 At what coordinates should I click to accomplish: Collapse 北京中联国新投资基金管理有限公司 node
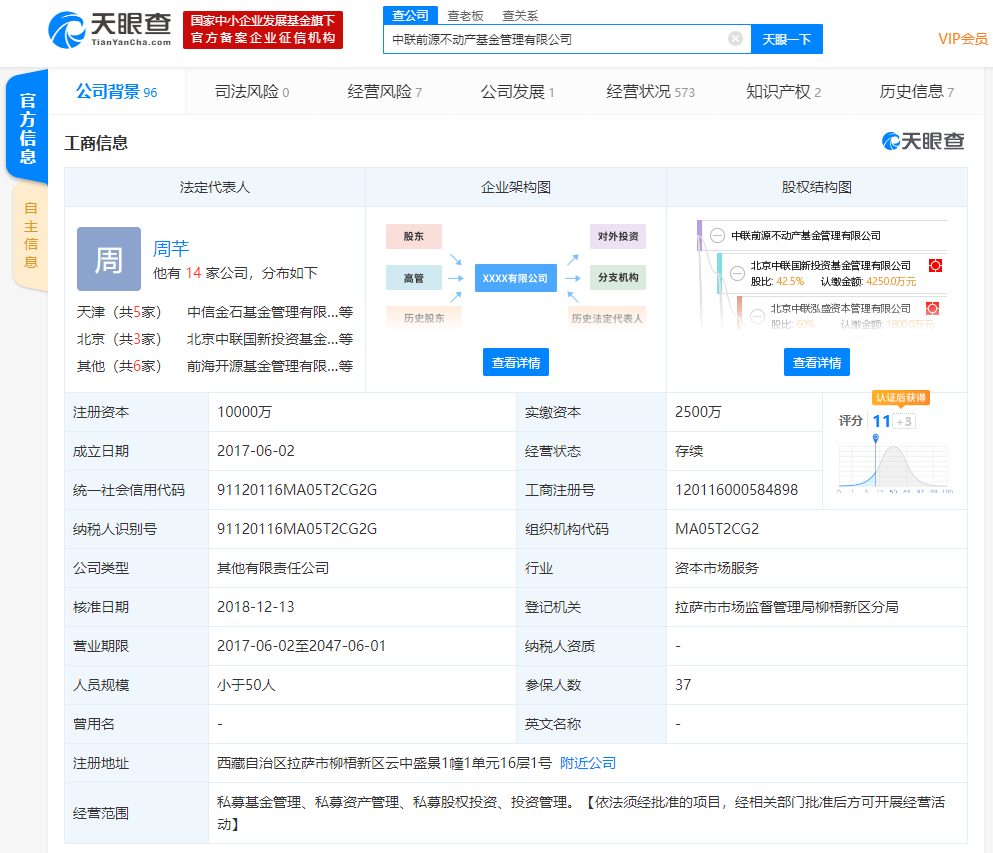(x=737, y=273)
